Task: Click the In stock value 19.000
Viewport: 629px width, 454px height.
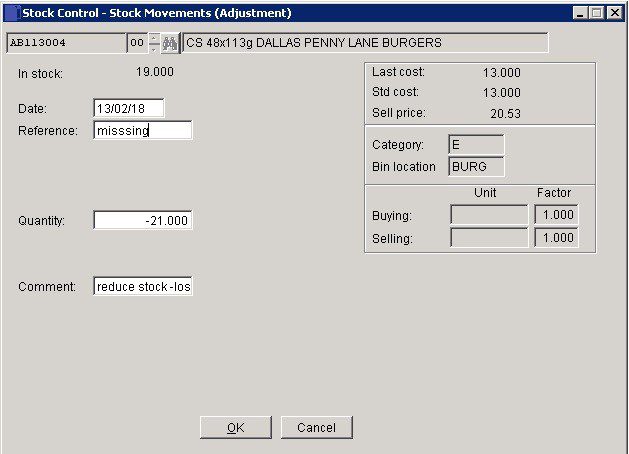Action: coord(155,72)
